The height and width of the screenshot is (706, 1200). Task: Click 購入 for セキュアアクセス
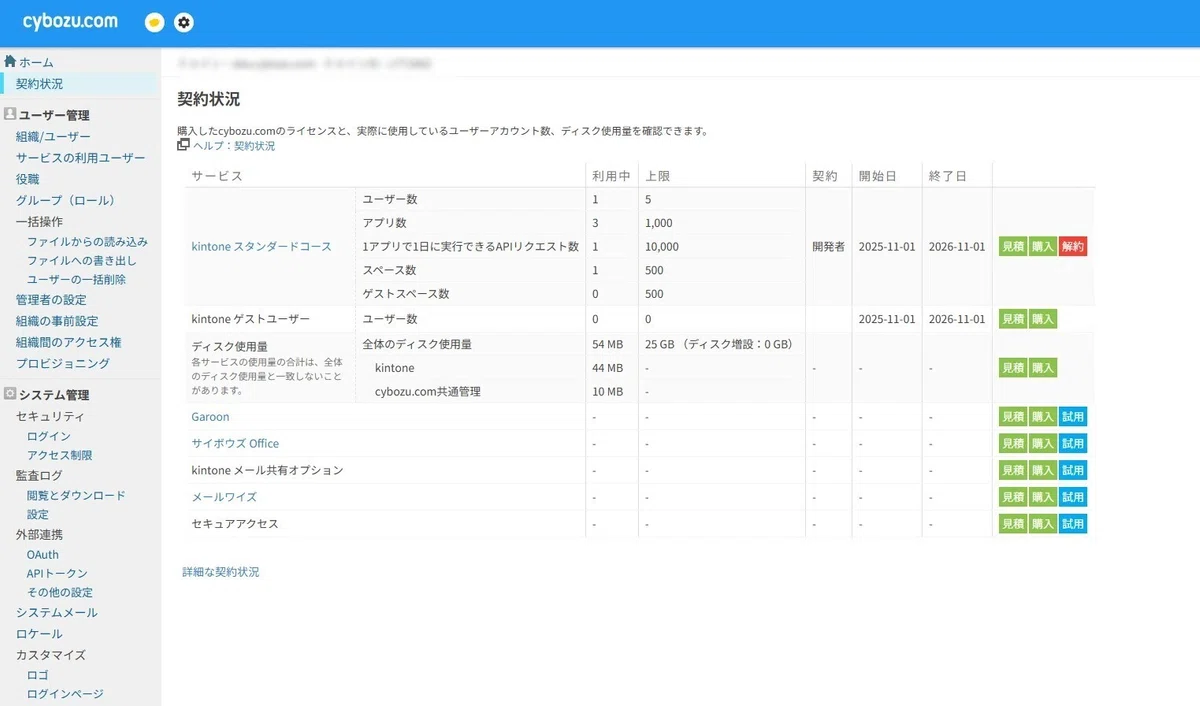[1043, 524]
